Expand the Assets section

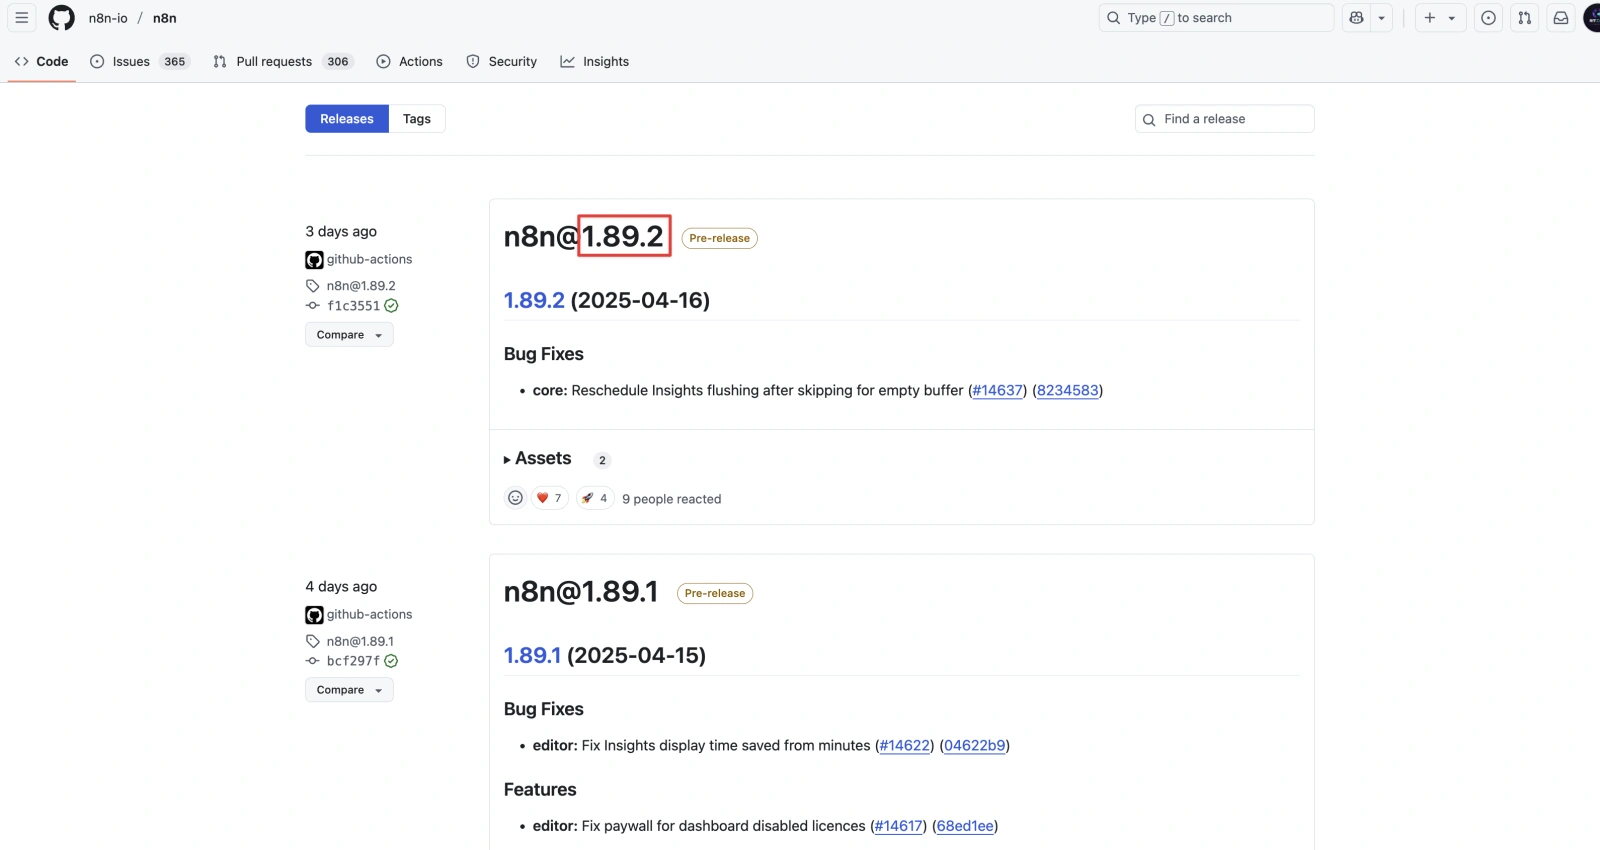point(538,459)
